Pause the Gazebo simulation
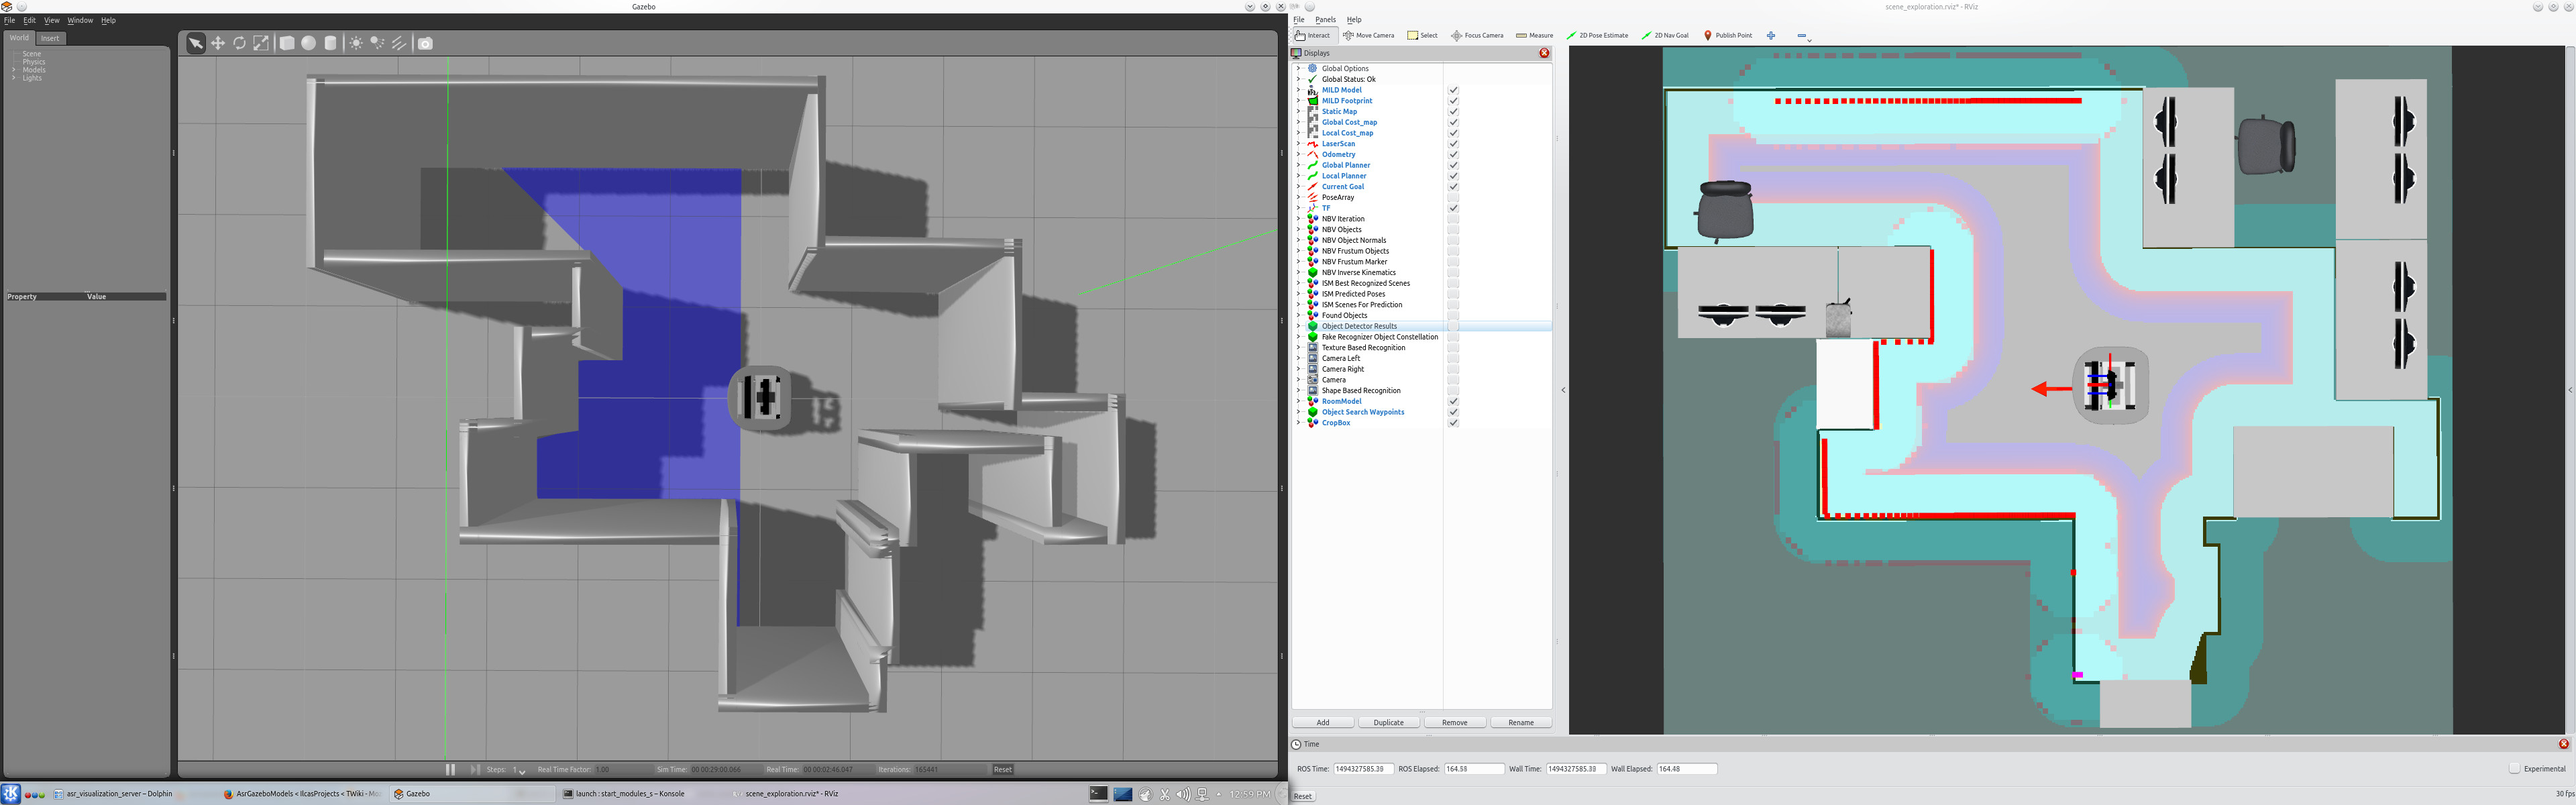The image size is (2576, 805). (450, 769)
